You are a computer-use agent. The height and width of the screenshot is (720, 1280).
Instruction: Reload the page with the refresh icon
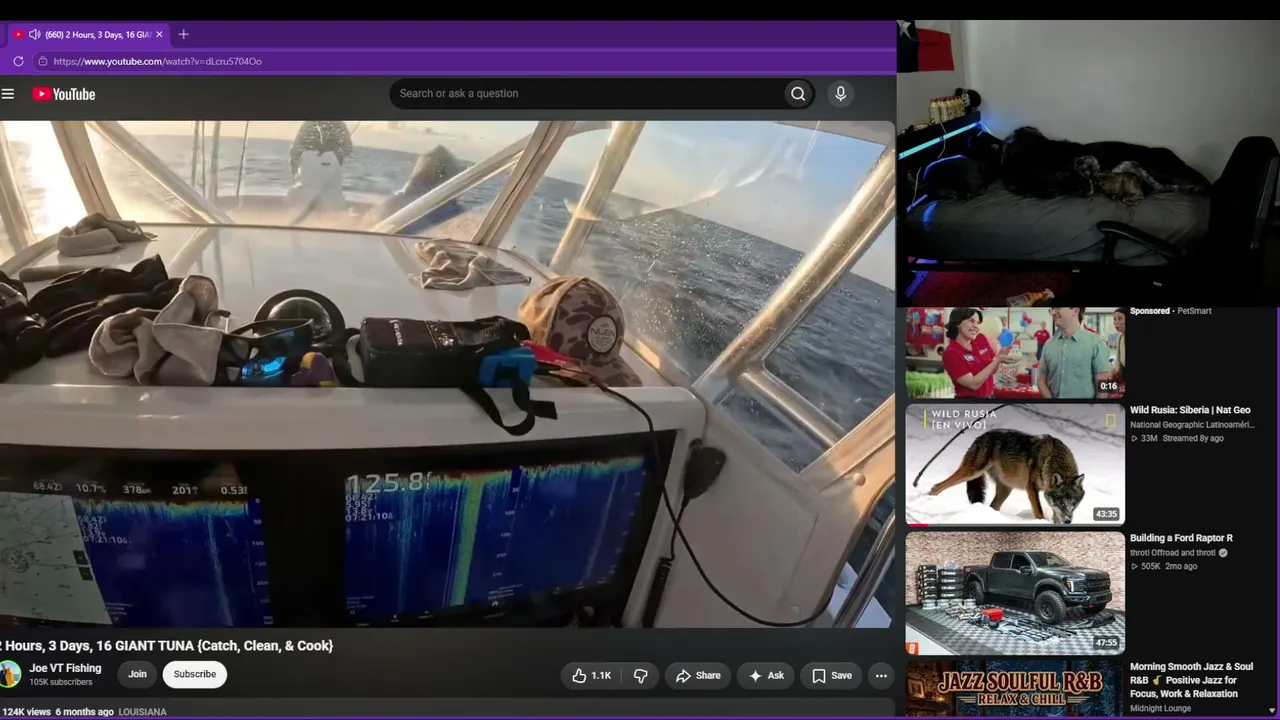tap(18, 61)
